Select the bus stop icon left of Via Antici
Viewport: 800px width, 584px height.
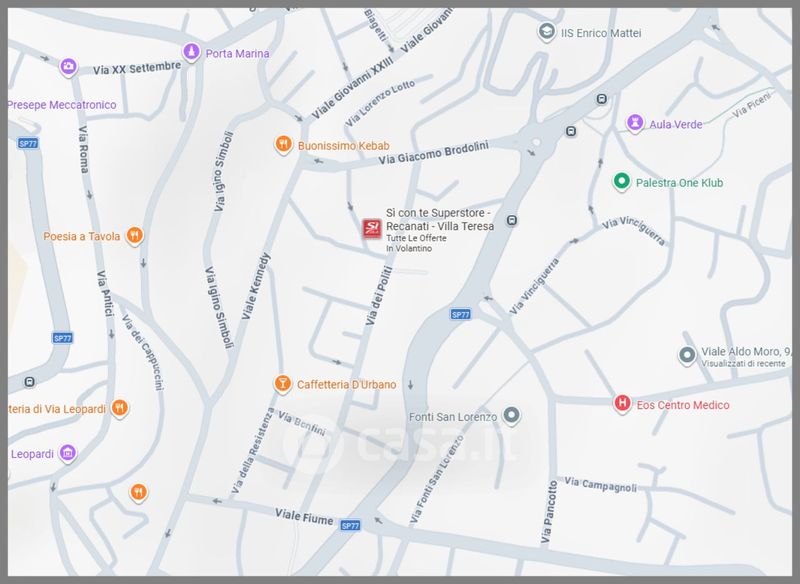point(29,382)
